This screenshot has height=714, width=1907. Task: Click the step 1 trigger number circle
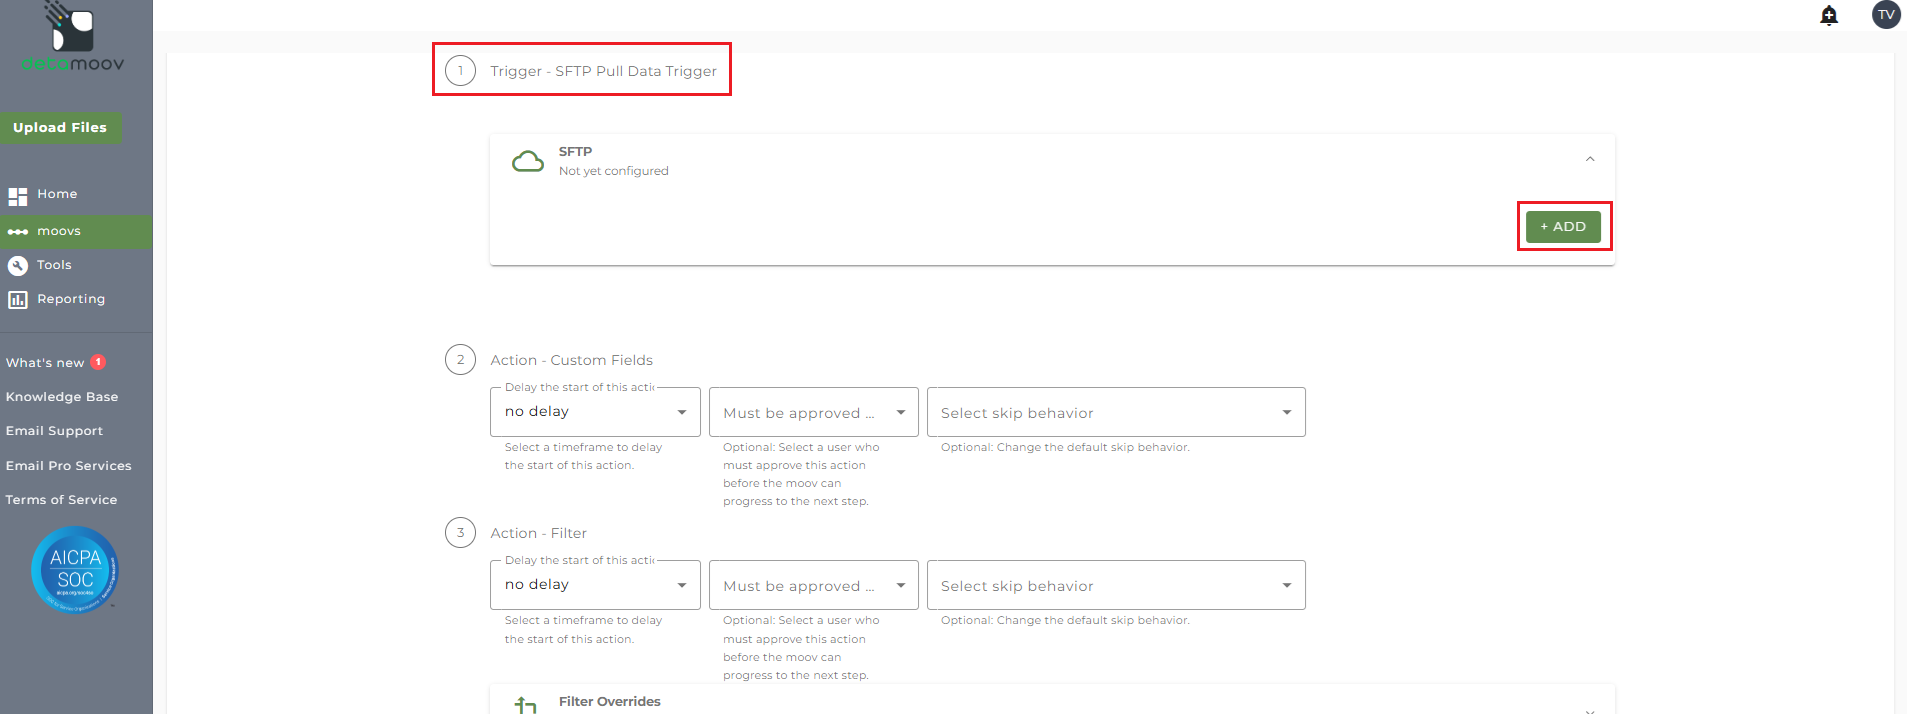pyautogui.click(x=460, y=71)
